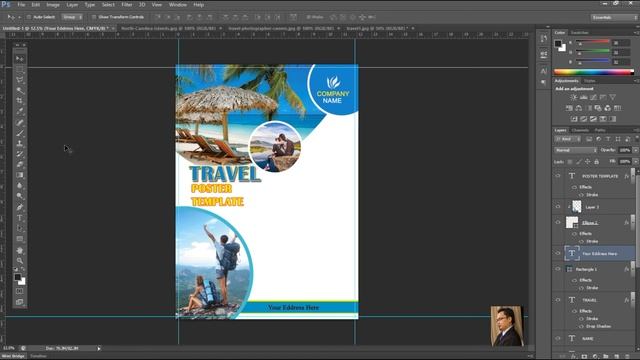The width and height of the screenshot is (640, 360).
Task: Select the Rectangular Marquee tool
Action: [20, 69]
